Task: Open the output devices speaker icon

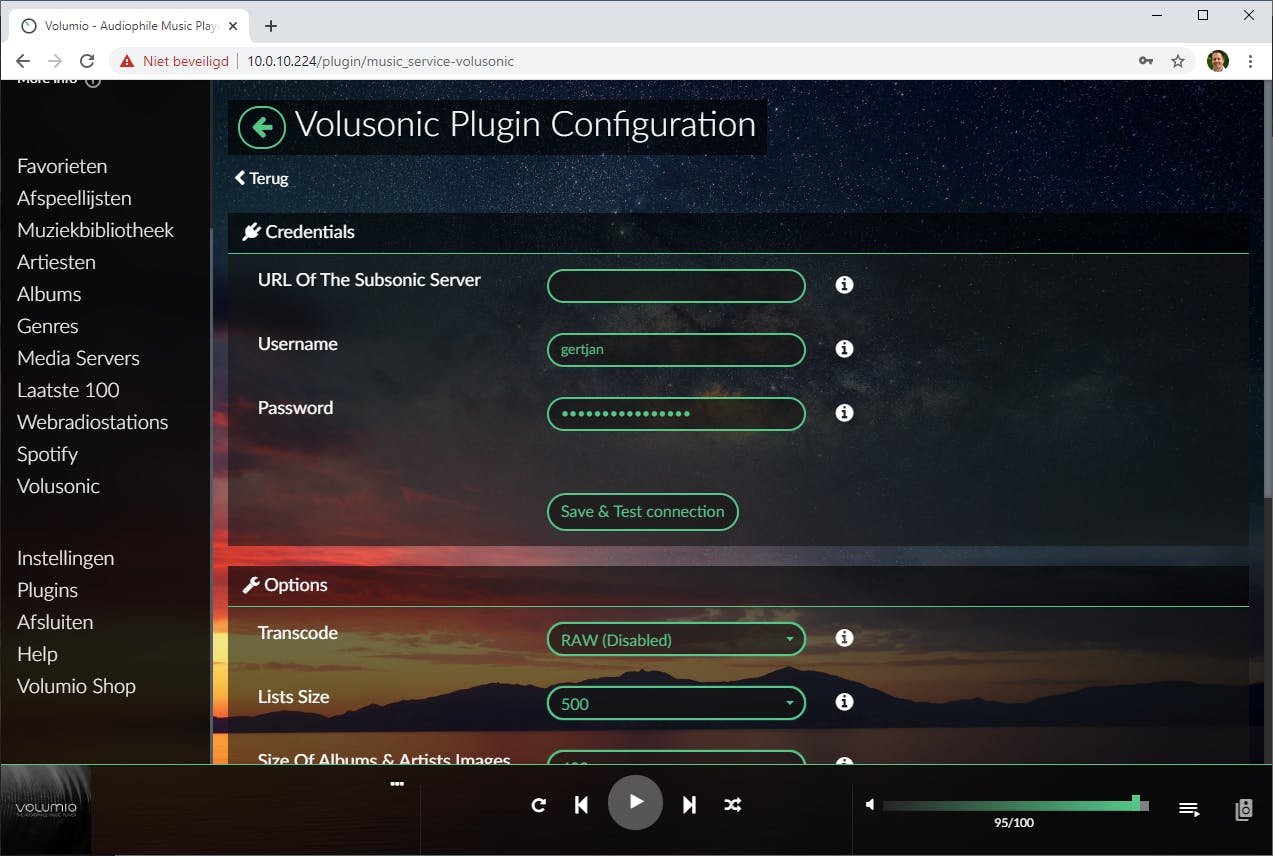Action: click(1244, 809)
